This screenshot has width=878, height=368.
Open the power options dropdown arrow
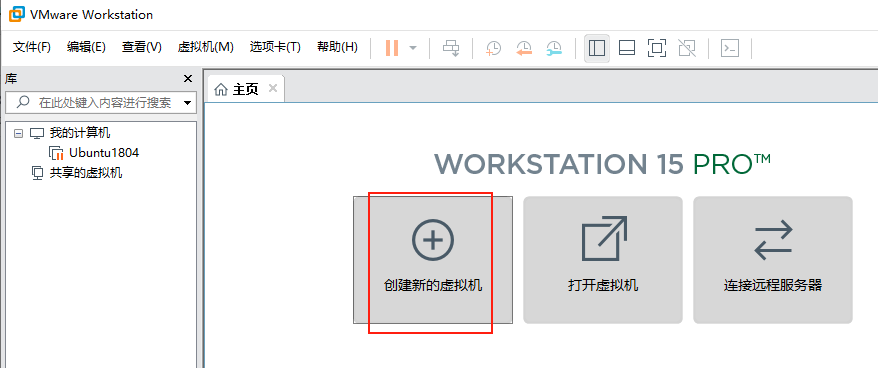(413, 48)
